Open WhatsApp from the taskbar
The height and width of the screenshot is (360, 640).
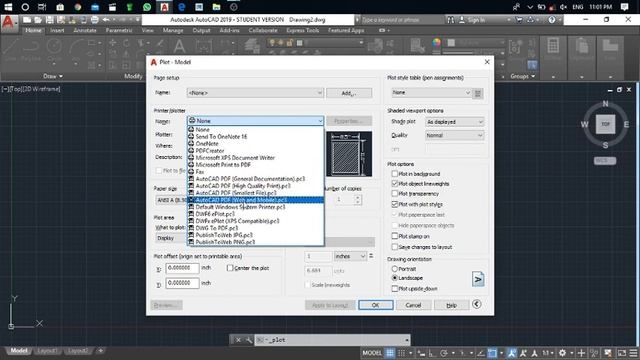point(147,7)
